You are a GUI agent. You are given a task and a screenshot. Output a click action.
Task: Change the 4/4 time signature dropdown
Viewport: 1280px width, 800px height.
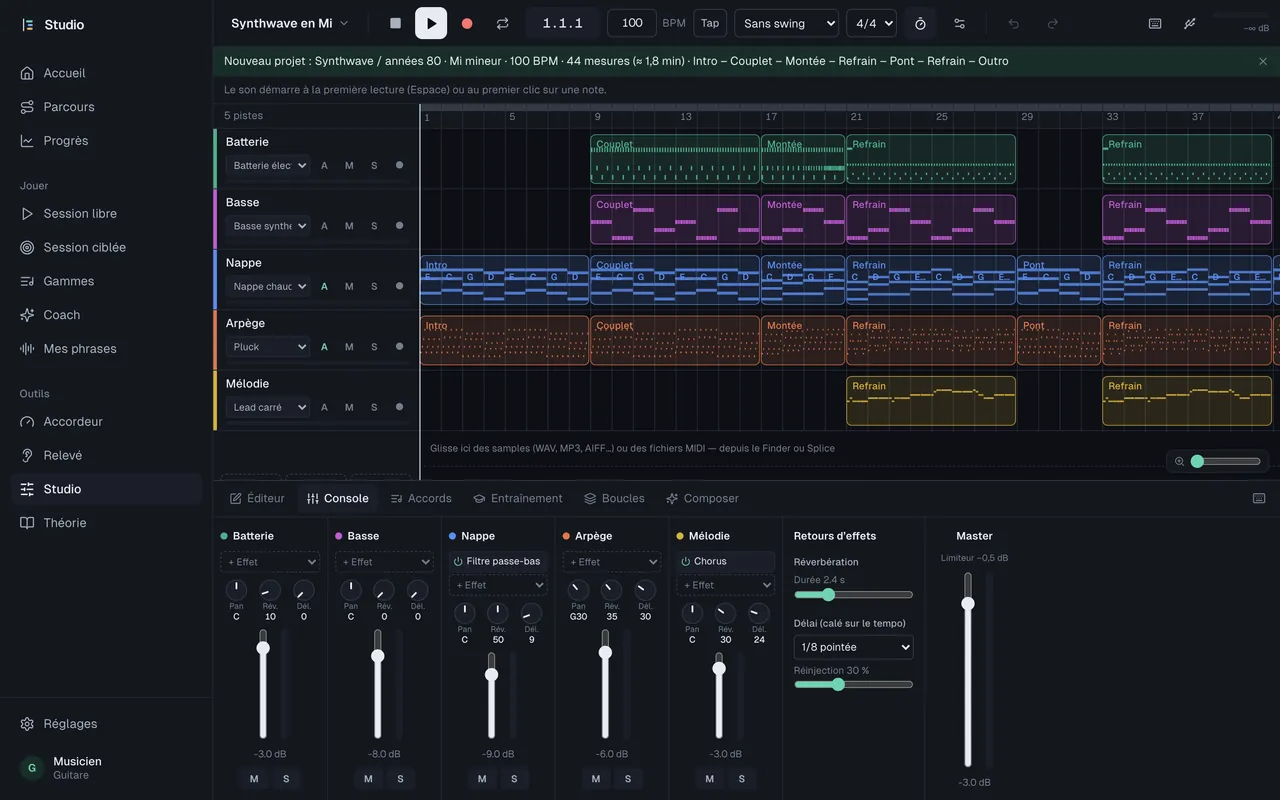(x=871, y=23)
